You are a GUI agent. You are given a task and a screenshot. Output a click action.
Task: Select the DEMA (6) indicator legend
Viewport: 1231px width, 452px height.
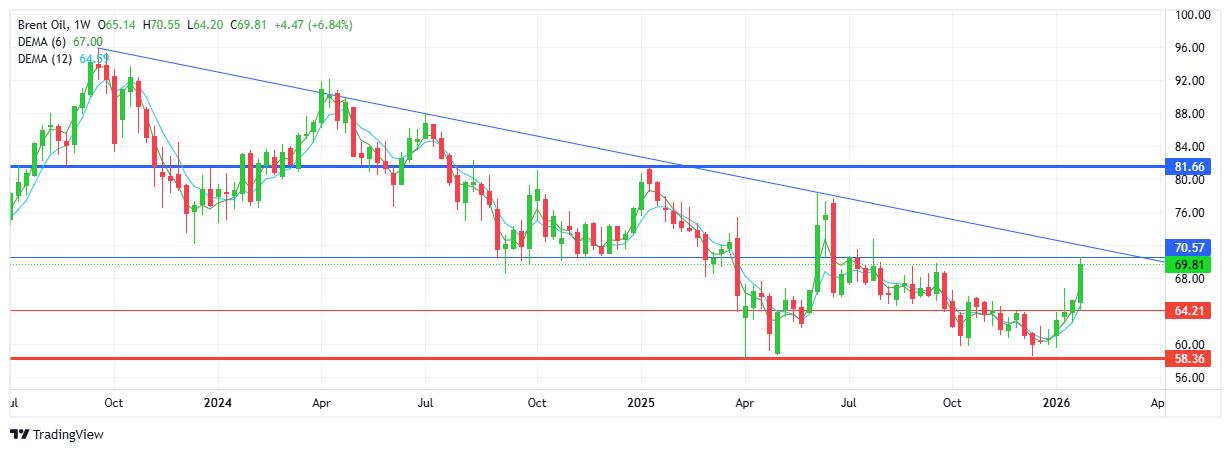coord(44,41)
